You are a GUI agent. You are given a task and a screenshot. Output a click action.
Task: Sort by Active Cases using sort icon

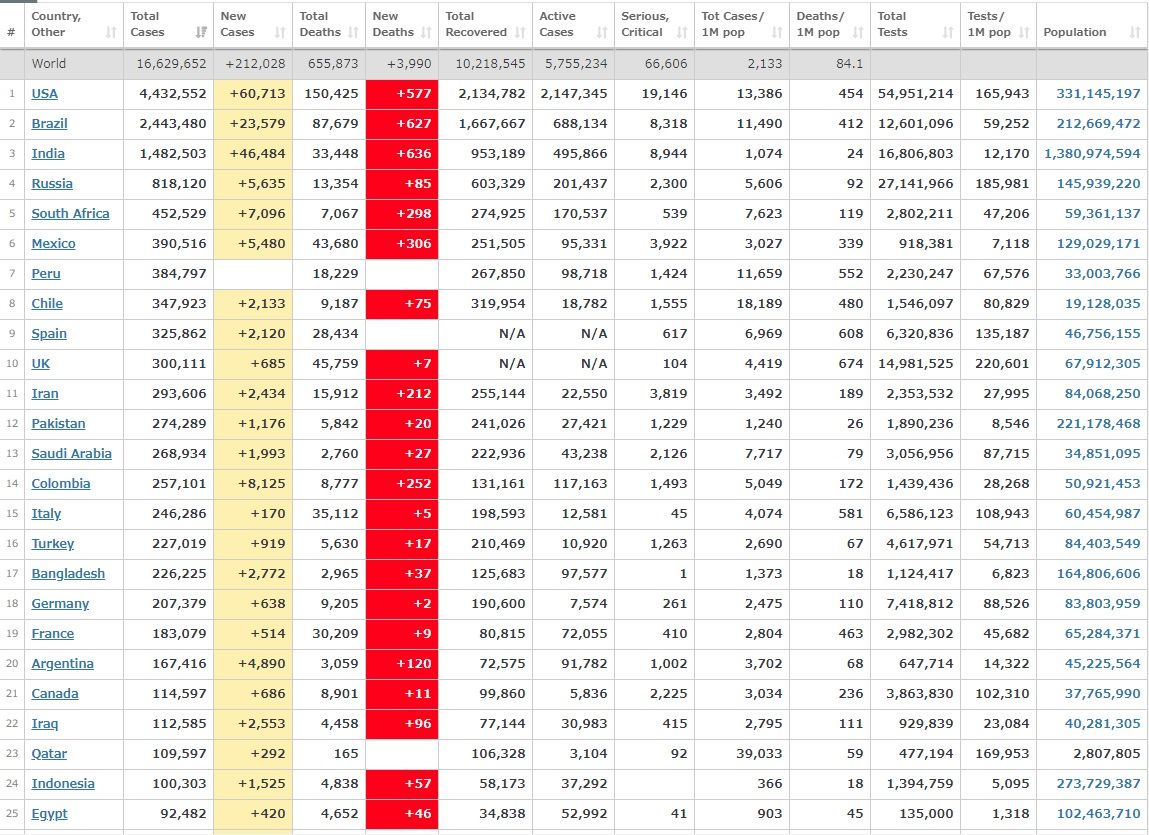(x=602, y=33)
